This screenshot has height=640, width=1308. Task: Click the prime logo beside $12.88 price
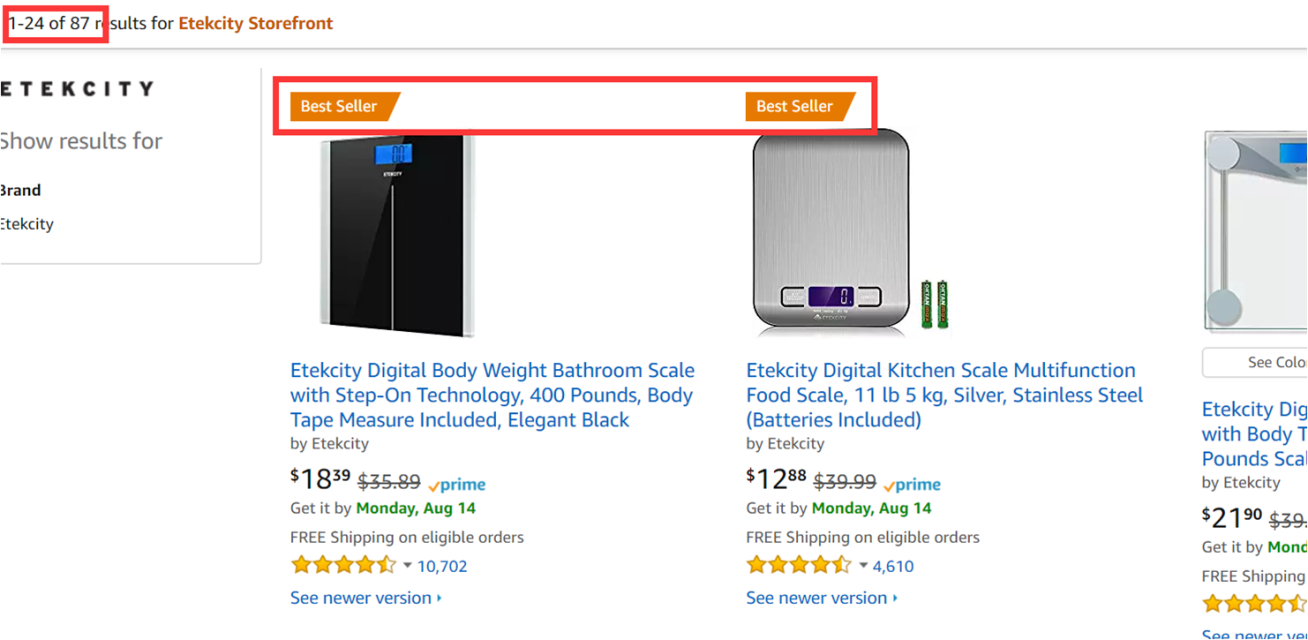click(x=912, y=484)
